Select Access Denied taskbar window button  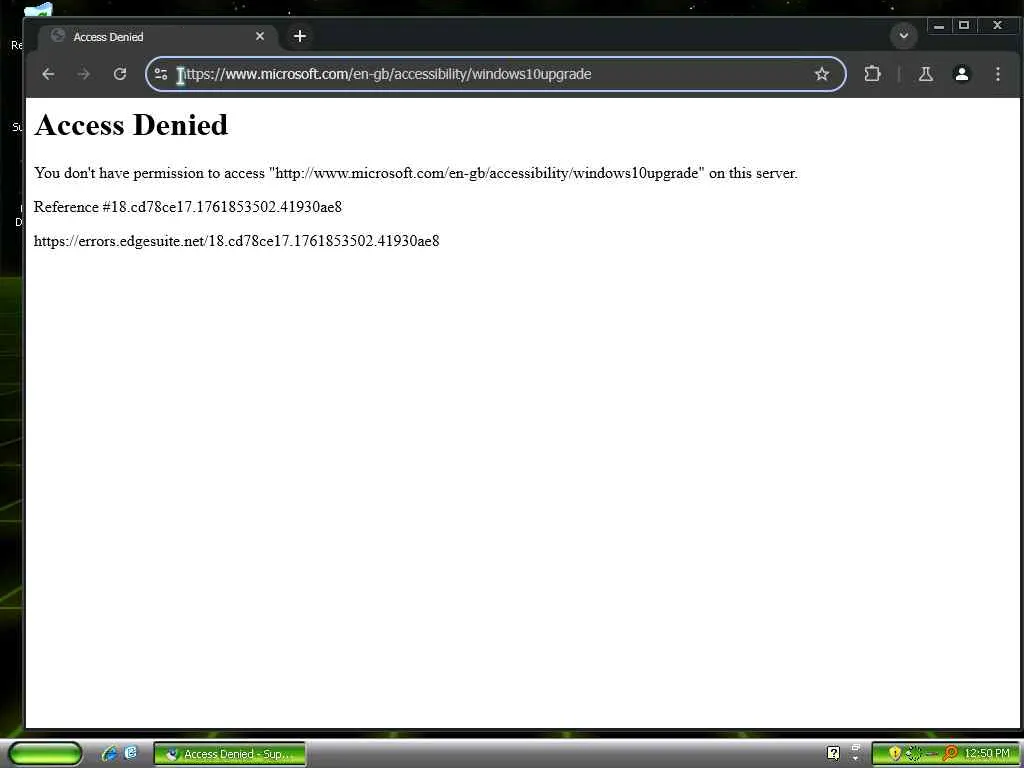point(230,754)
